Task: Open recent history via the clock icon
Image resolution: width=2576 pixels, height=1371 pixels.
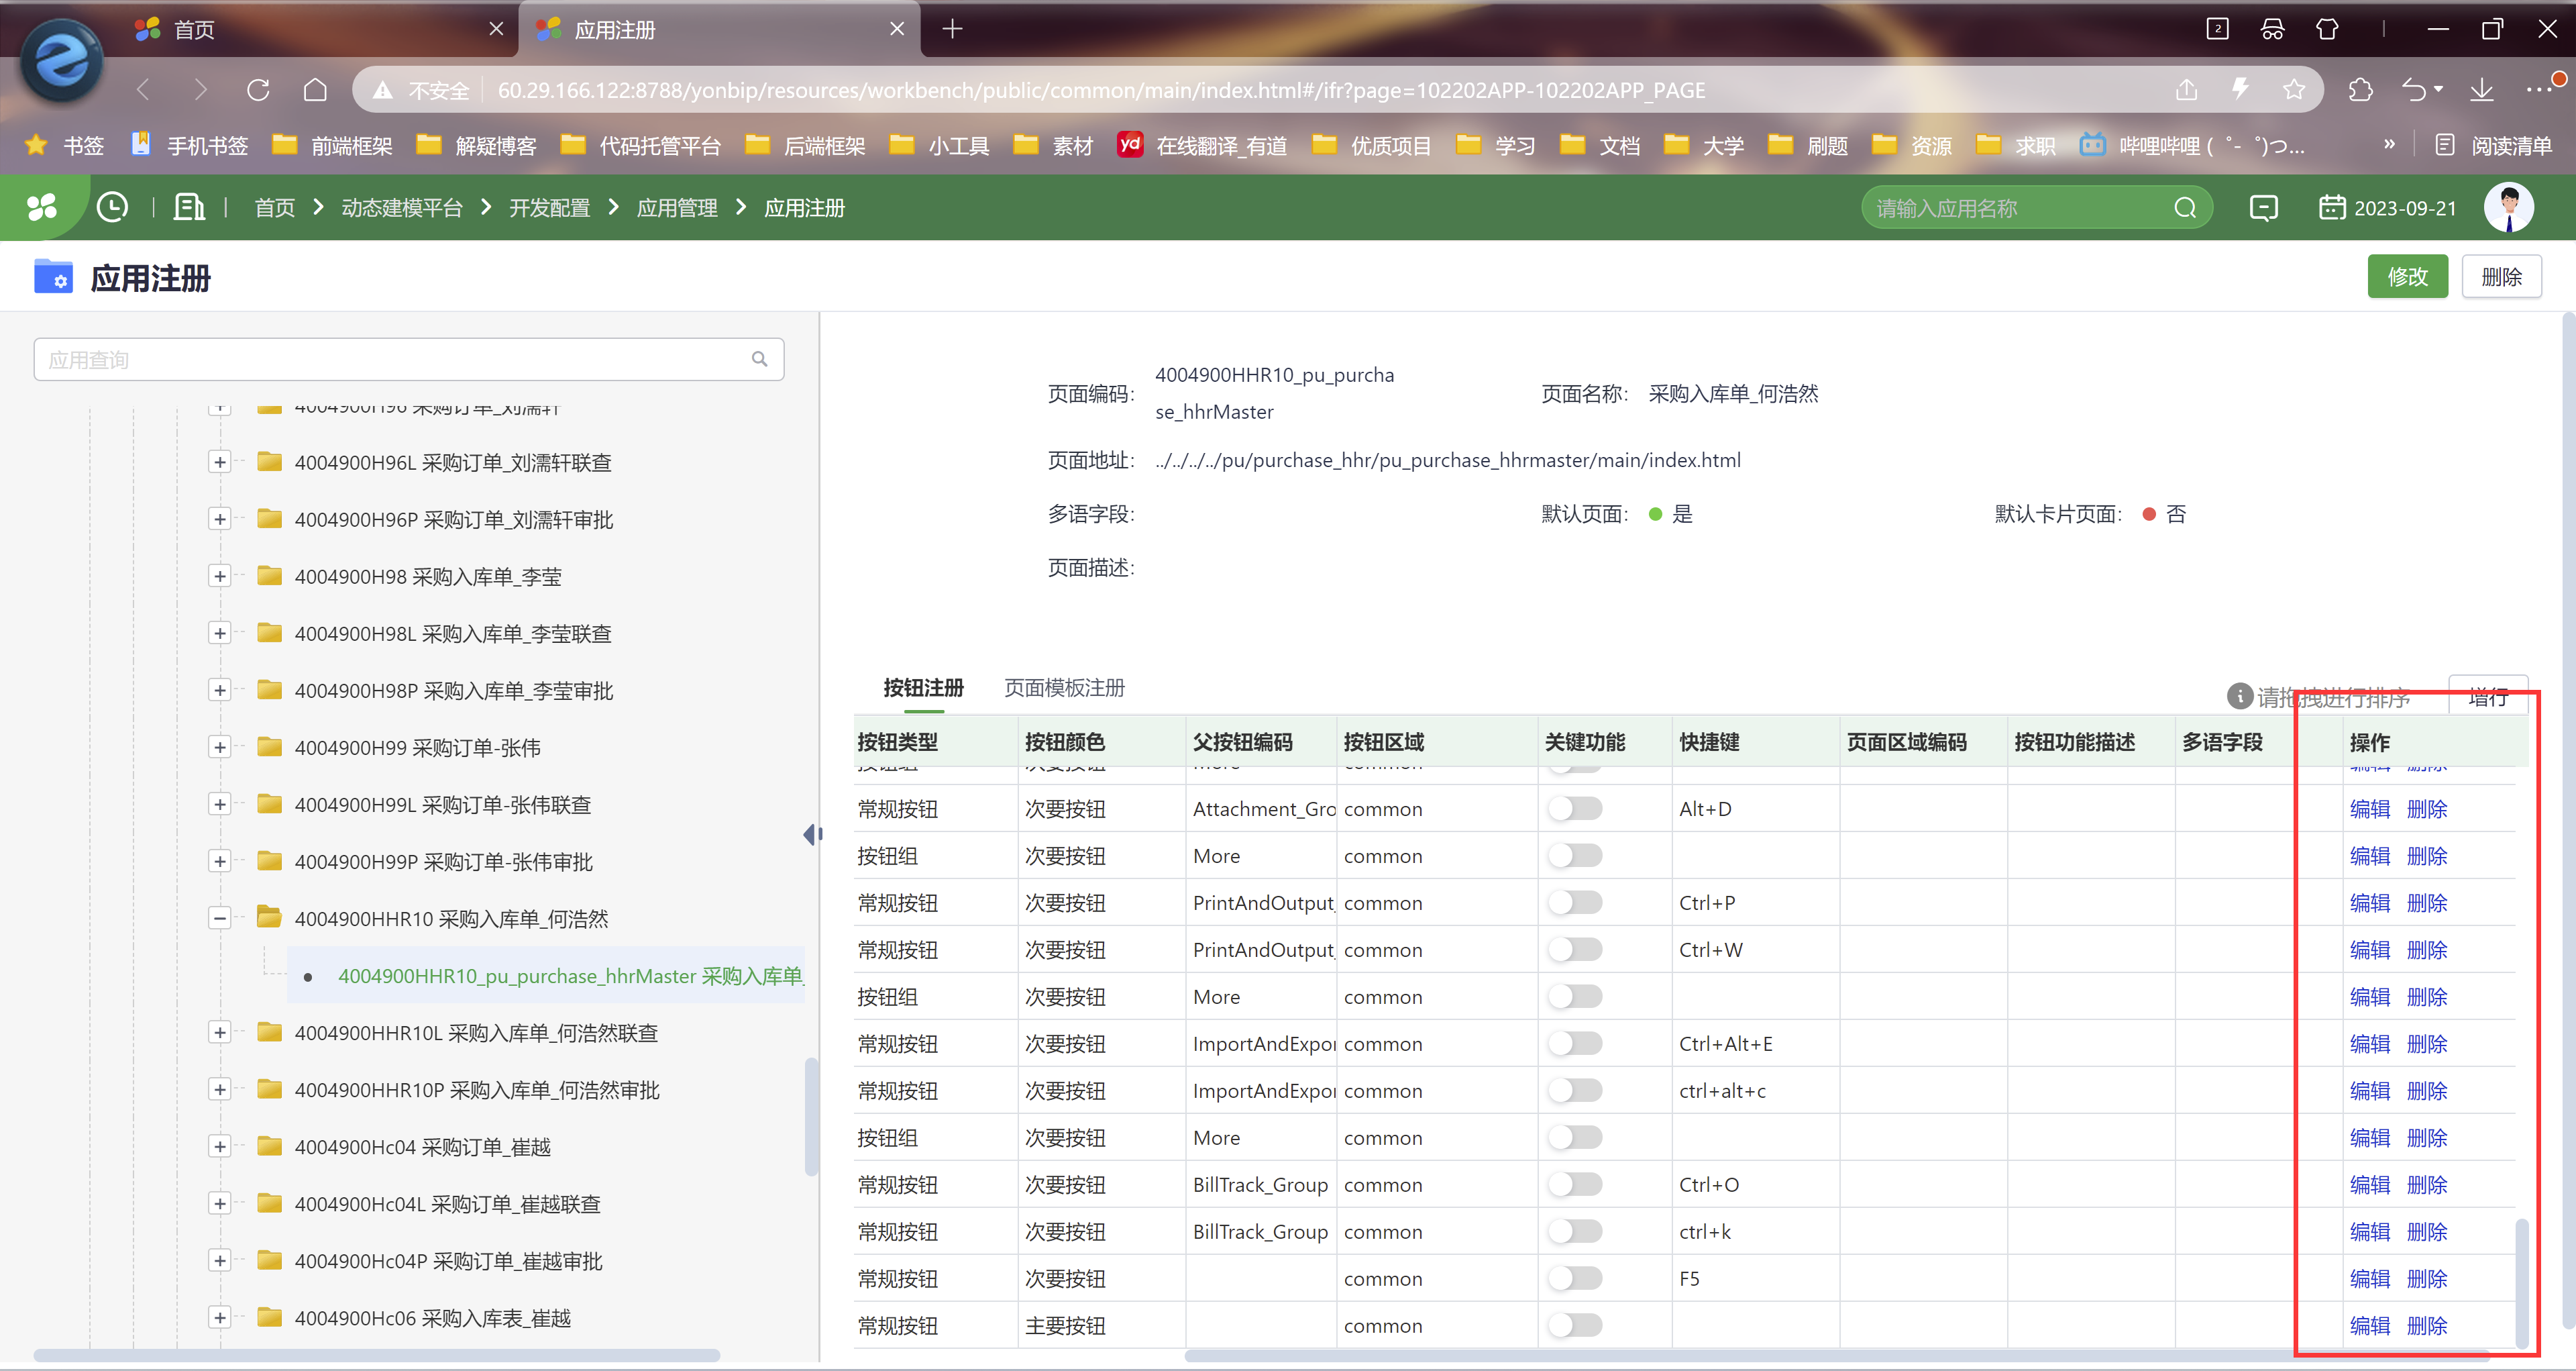Action: tap(112, 207)
